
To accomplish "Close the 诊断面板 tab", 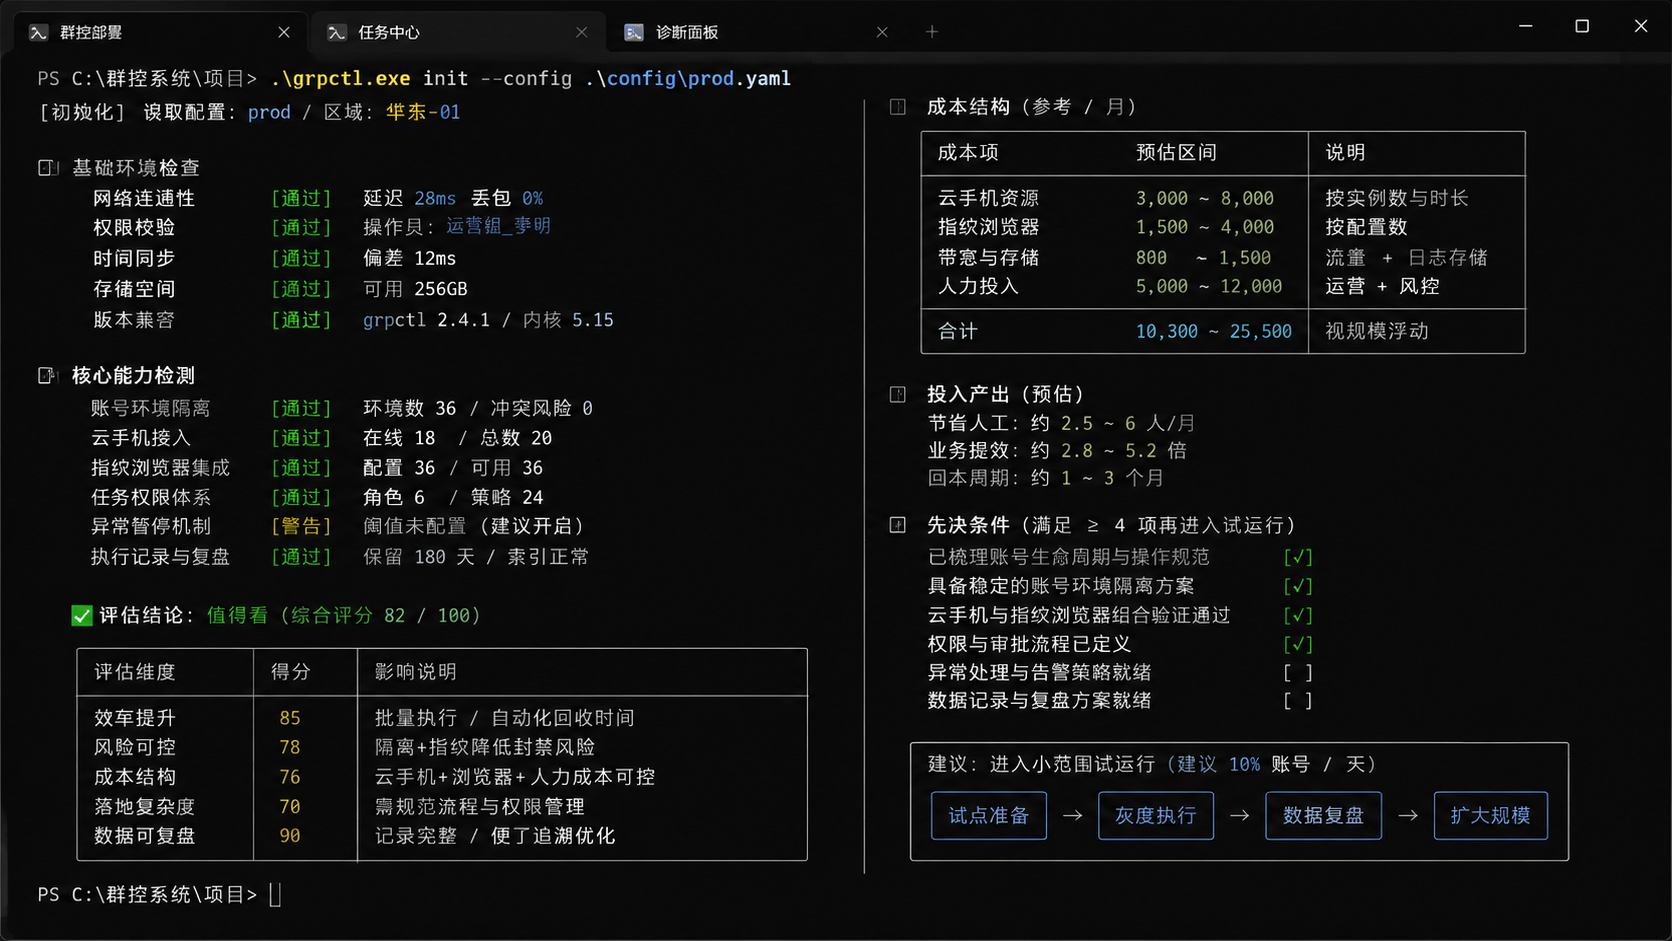I will [882, 32].
